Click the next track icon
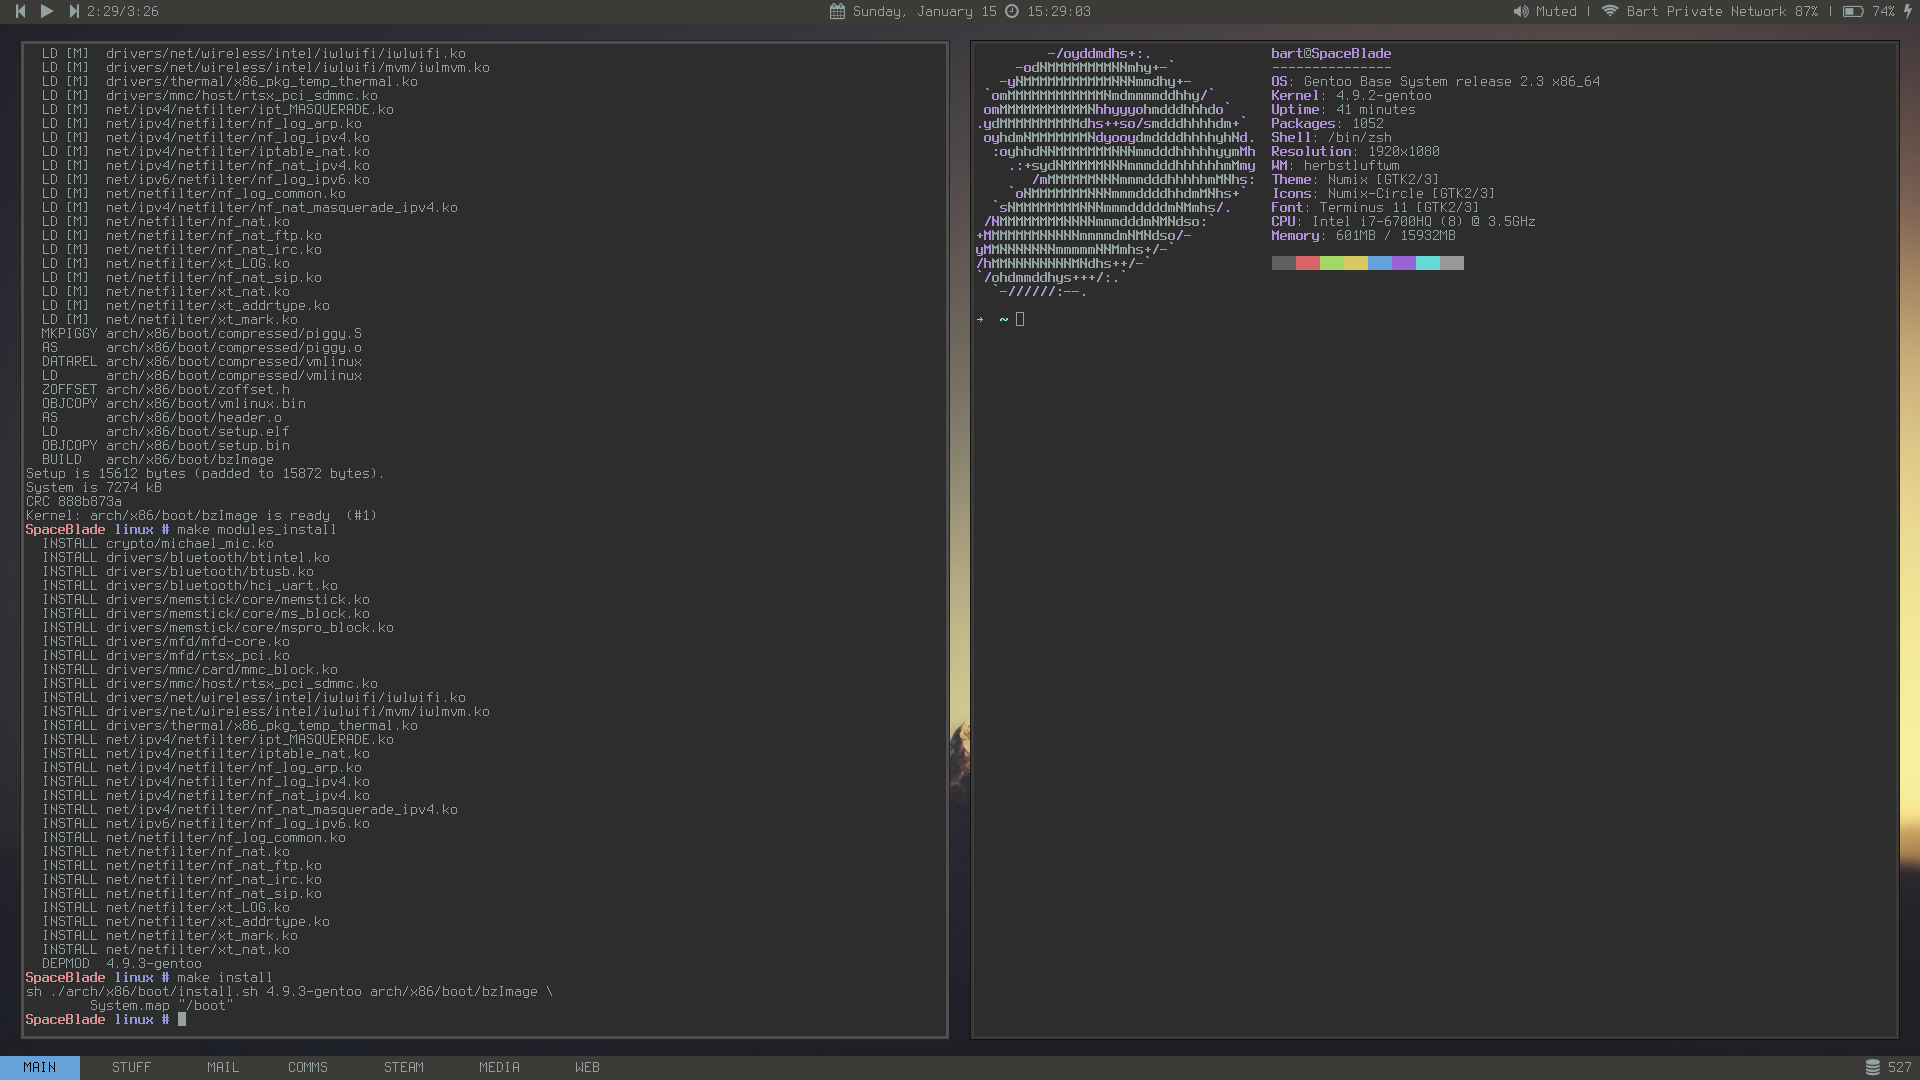Viewport: 1920px width, 1080px height. coord(73,11)
